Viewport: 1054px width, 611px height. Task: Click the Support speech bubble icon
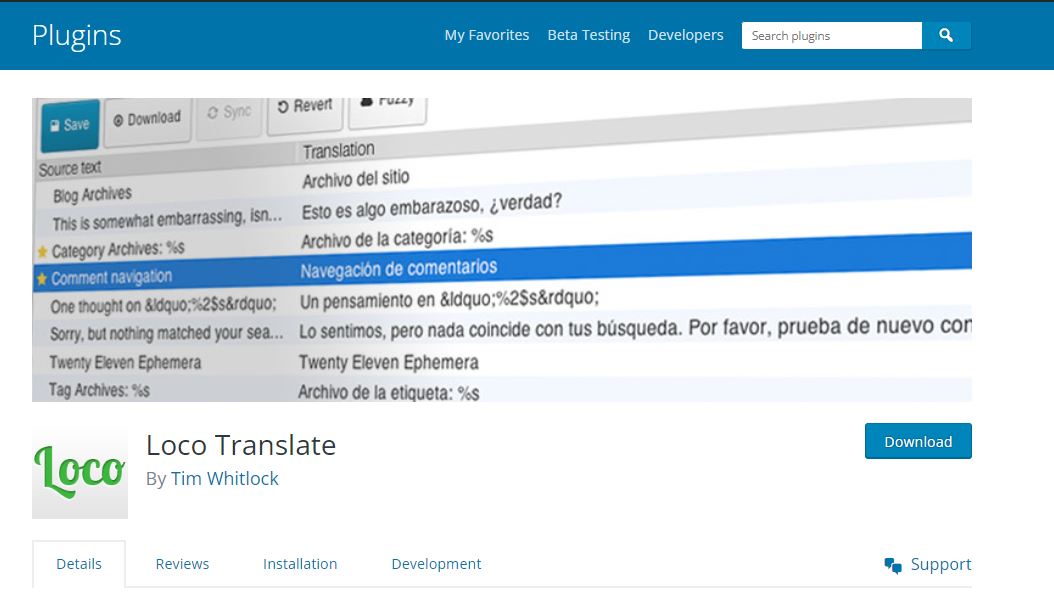pos(893,565)
